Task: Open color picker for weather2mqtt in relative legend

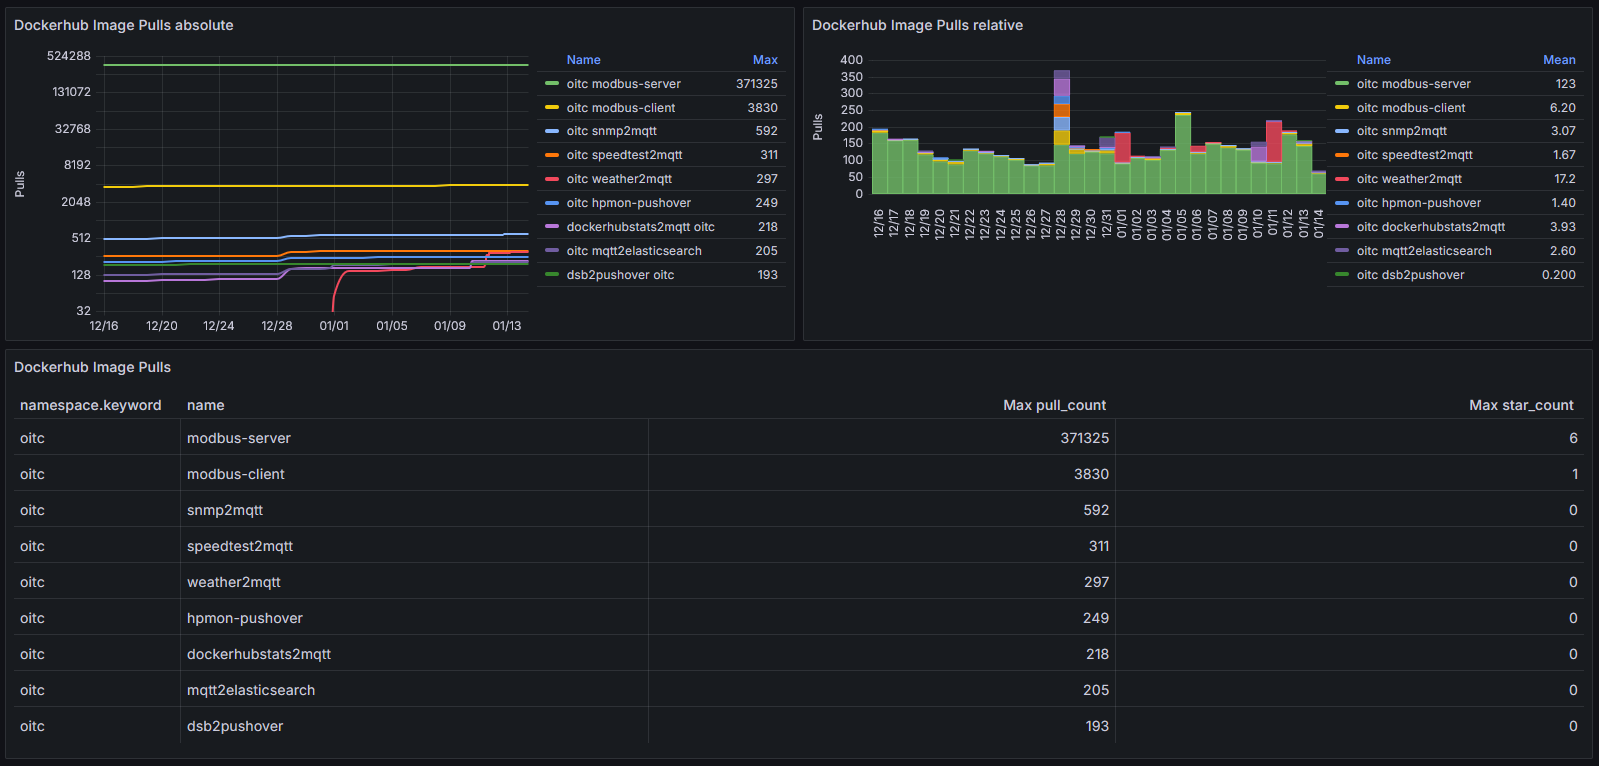Action: (x=1342, y=179)
